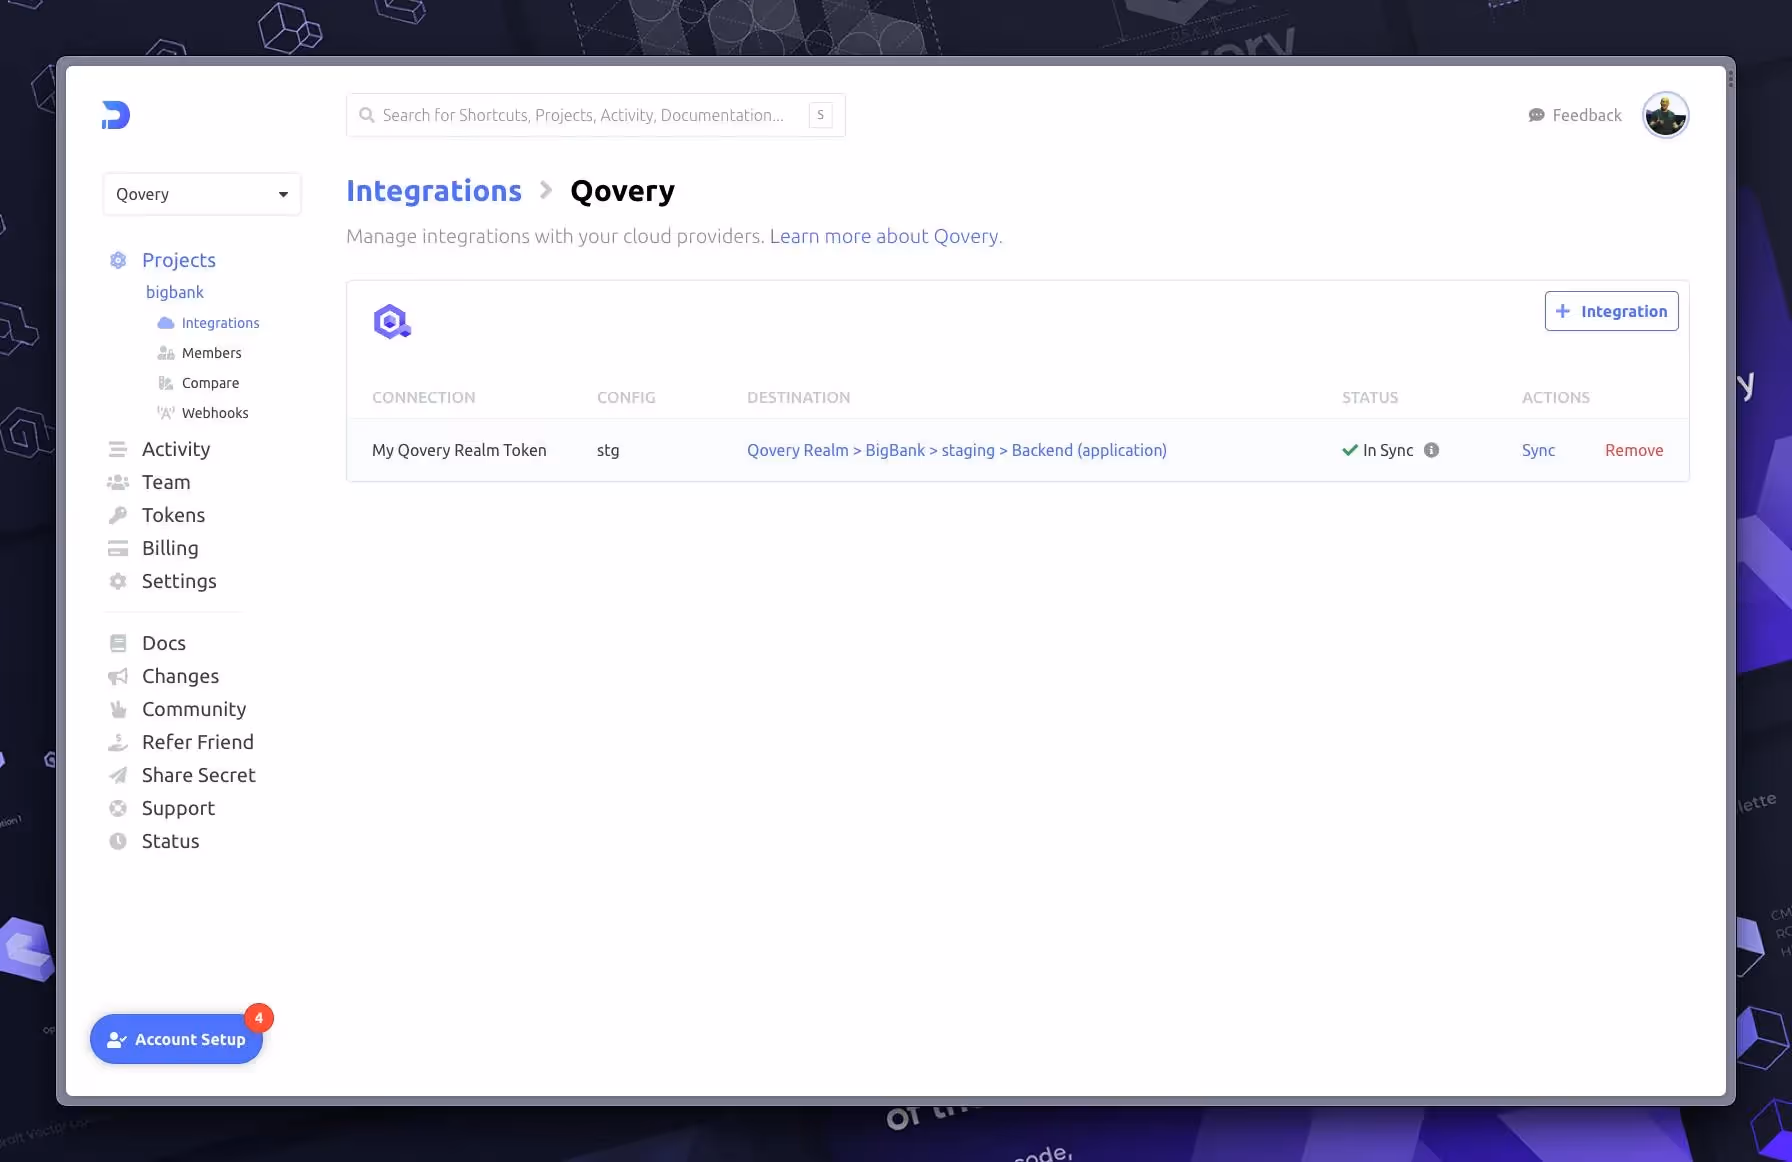Image resolution: width=1792 pixels, height=1162 pixels.
Task: Open Share Secret link
Action: tap(199, 775)
